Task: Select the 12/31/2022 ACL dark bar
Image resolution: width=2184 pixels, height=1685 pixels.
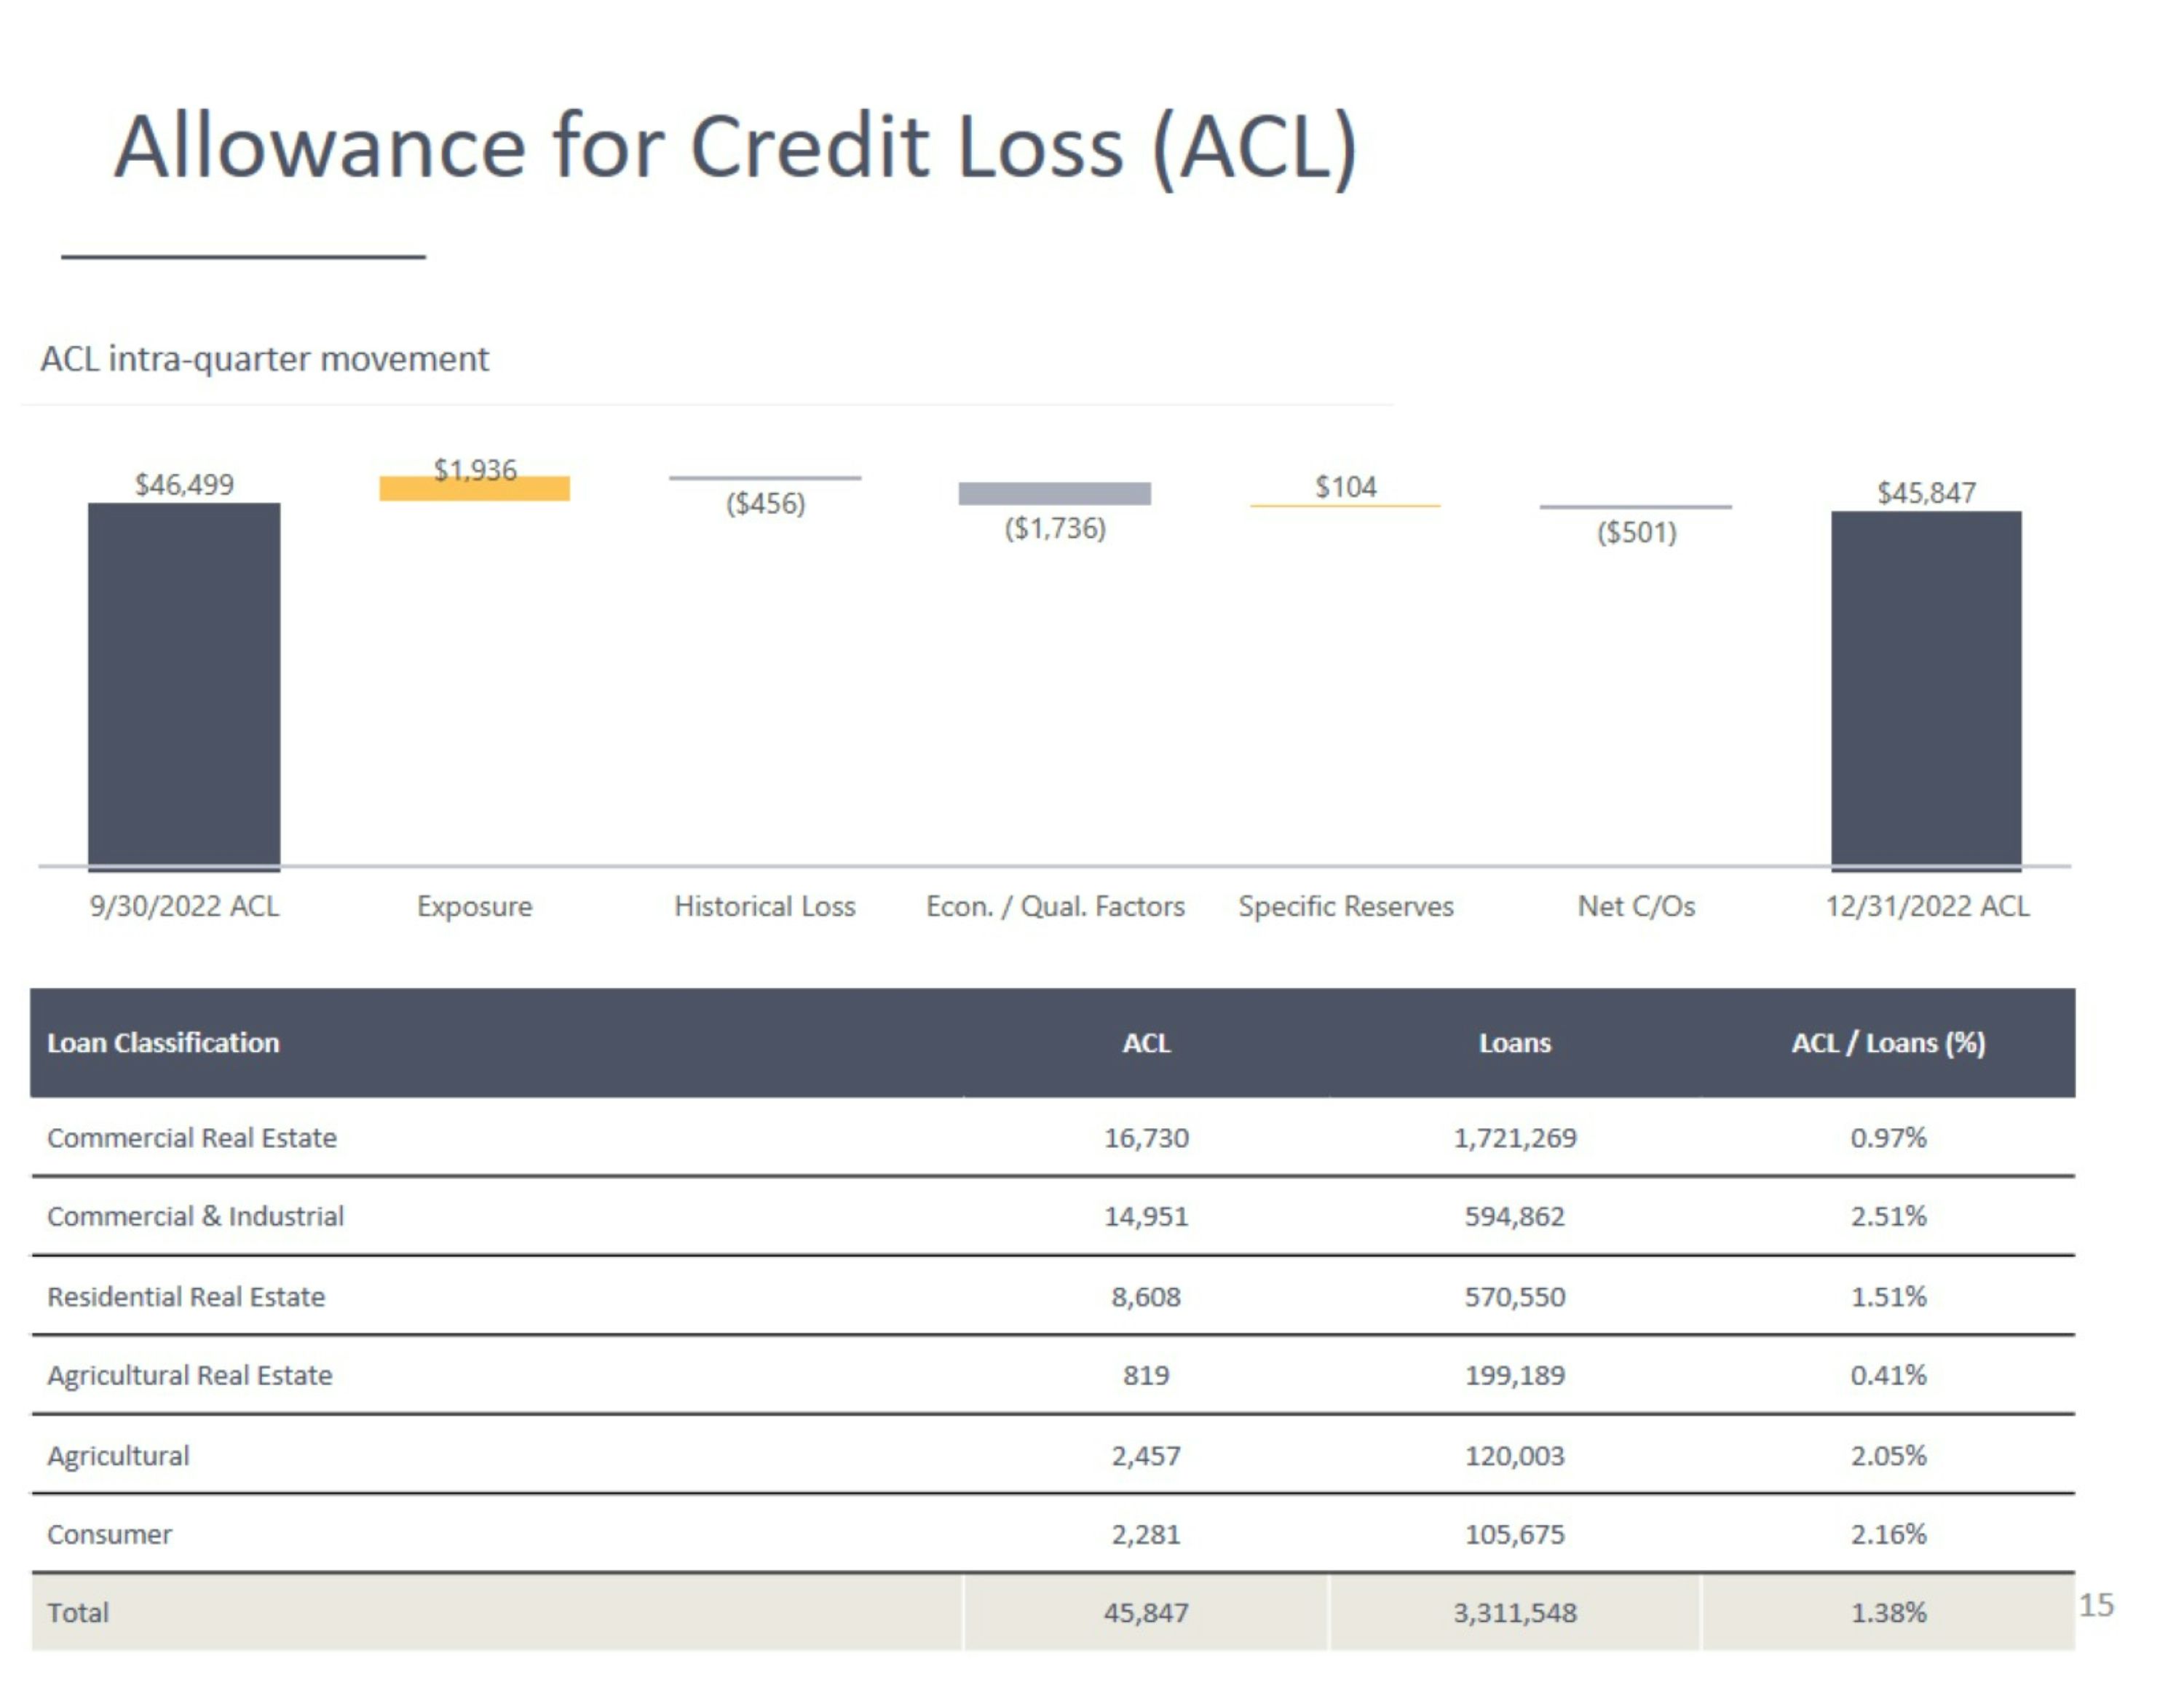Action: tap(1926, 690)
